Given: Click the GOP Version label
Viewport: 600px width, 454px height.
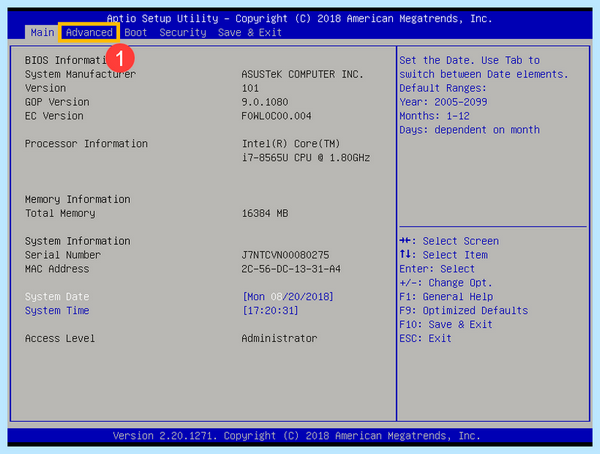Looking at the screenshot, I should [x=57, y=102].
